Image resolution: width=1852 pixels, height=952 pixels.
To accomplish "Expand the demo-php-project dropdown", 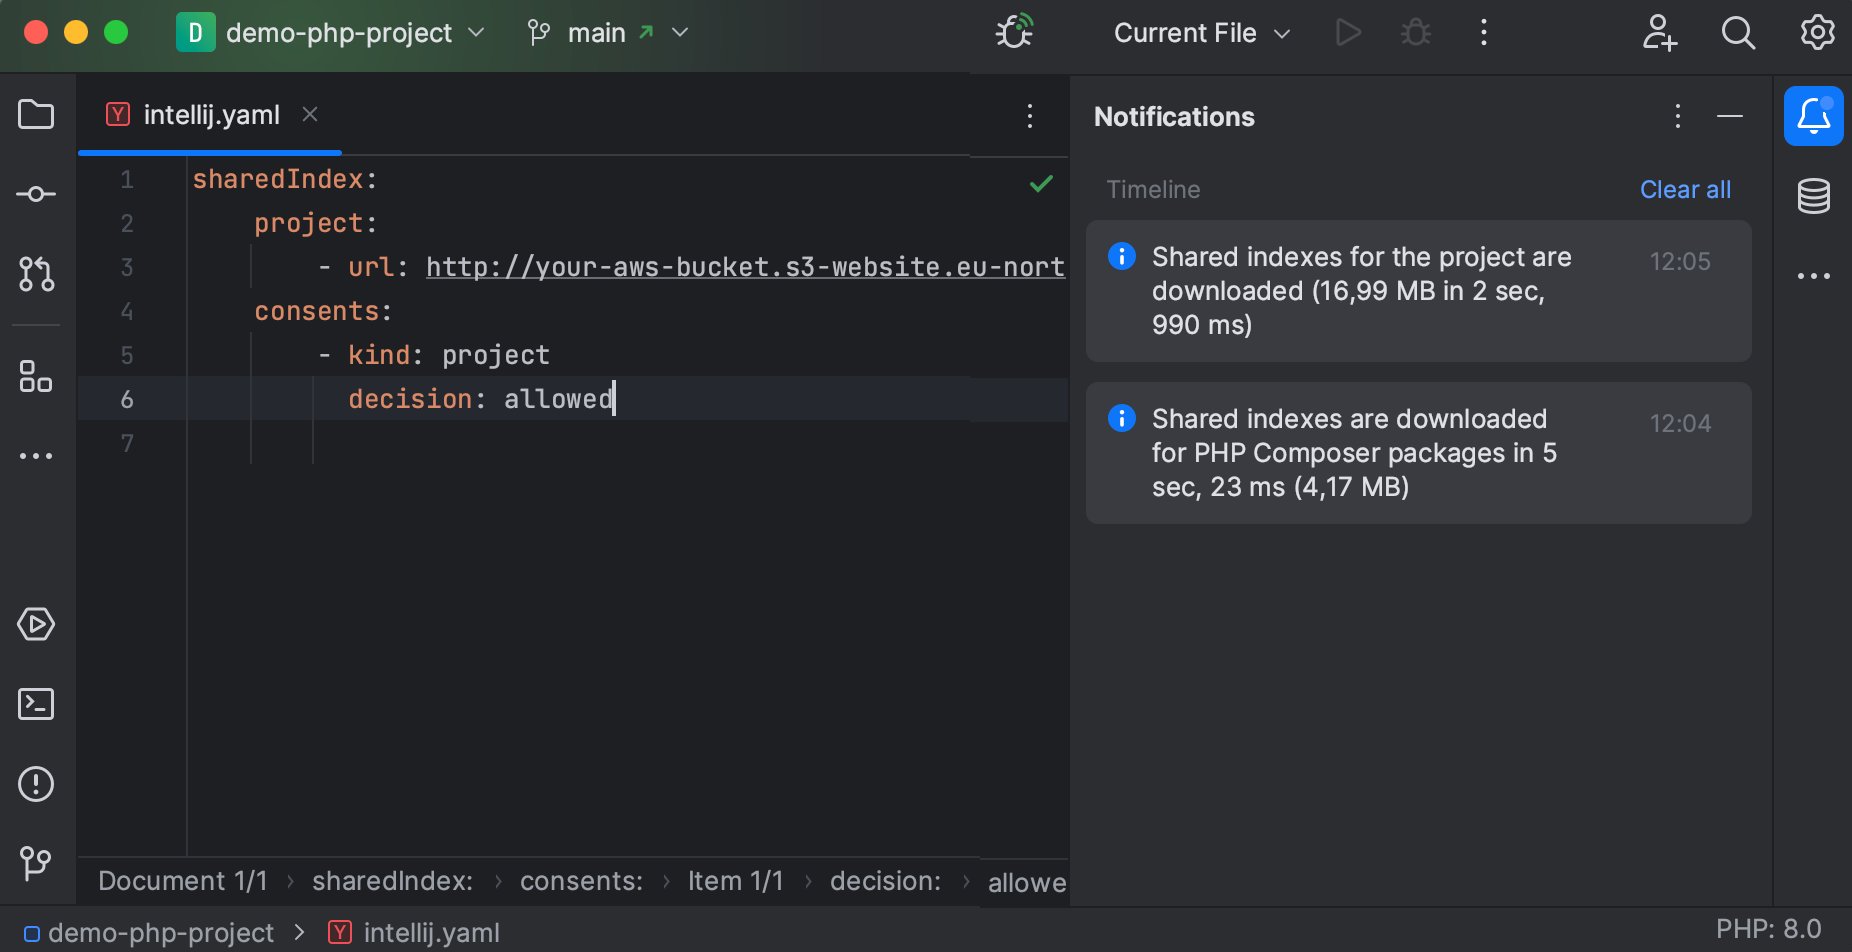I will coord(331,33).
